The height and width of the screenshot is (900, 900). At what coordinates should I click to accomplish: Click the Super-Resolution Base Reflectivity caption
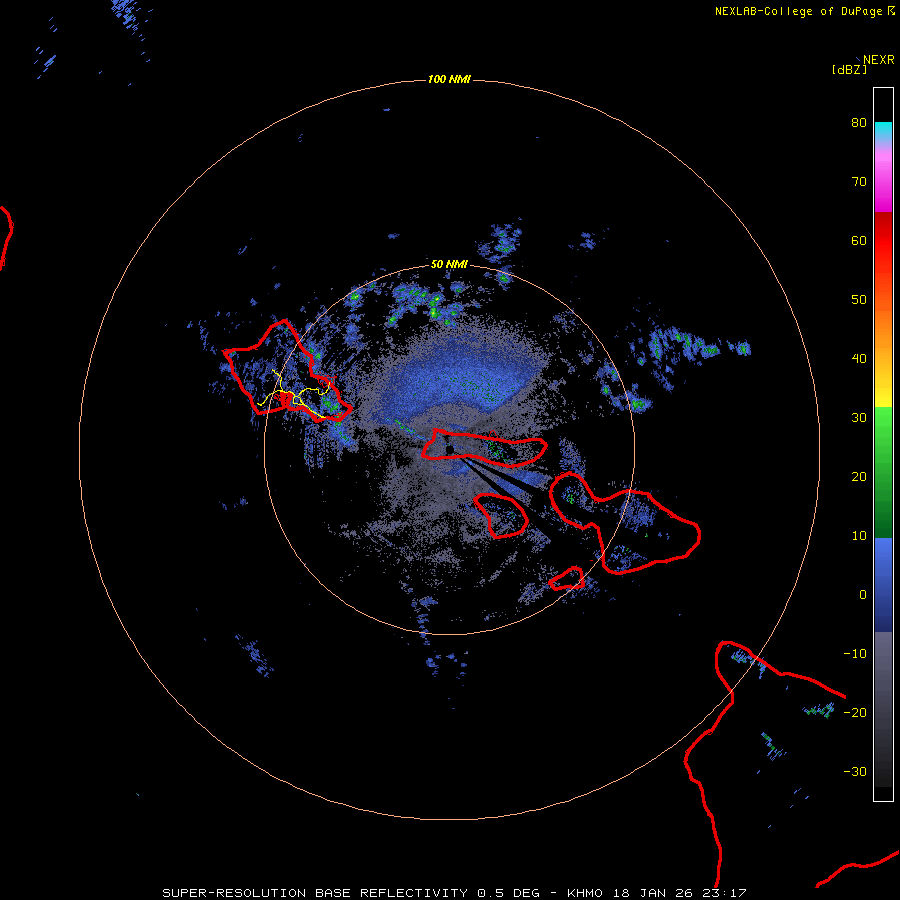point(454,893)
